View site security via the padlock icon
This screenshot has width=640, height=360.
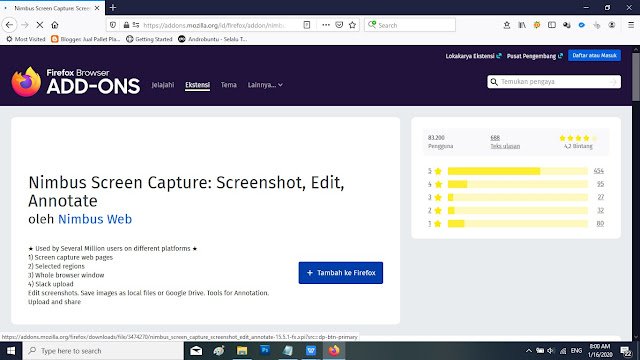click(126, 25)
